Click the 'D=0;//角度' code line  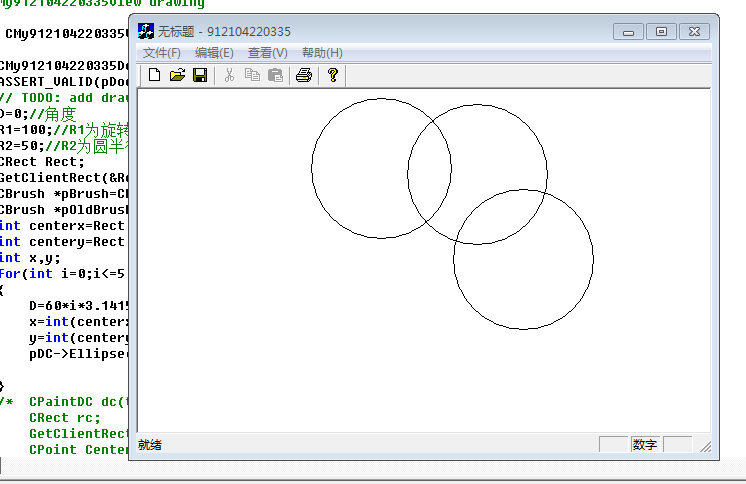point(38,114)
